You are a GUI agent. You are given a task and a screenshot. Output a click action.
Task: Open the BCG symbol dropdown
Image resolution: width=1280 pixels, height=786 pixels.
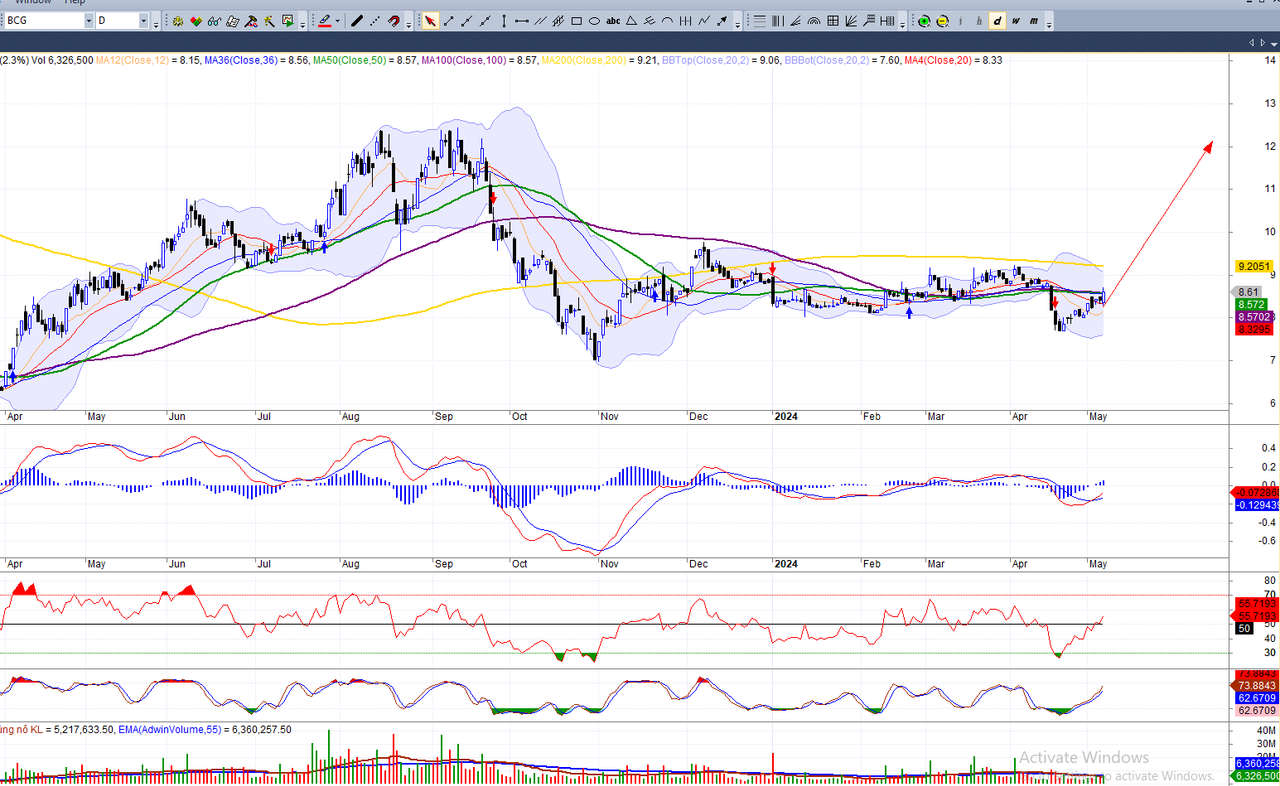[x=89, y=21]
